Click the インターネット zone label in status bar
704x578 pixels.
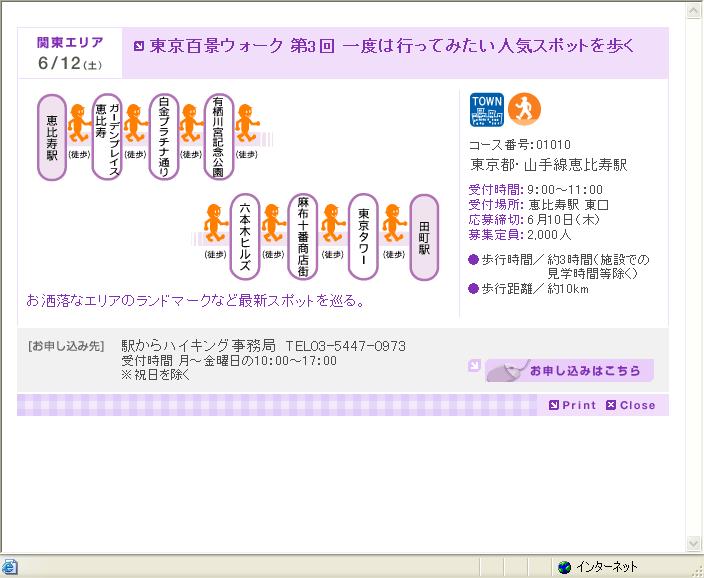click(x=607, y=567)
